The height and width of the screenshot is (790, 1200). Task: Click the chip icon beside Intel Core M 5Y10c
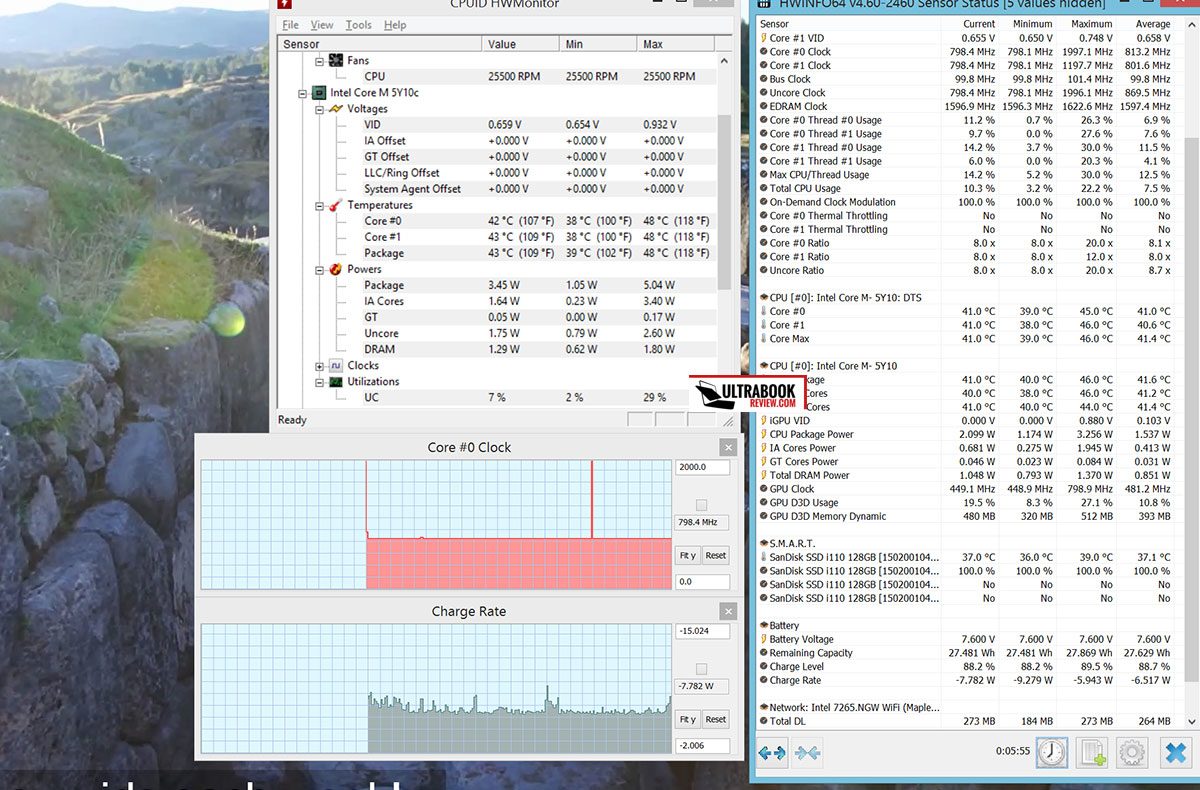[319, 92]
